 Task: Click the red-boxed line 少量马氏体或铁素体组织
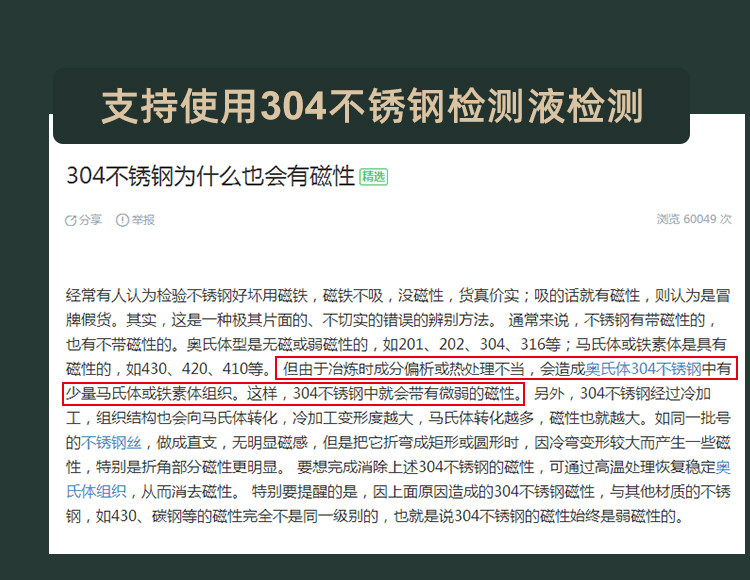(293, 394)
